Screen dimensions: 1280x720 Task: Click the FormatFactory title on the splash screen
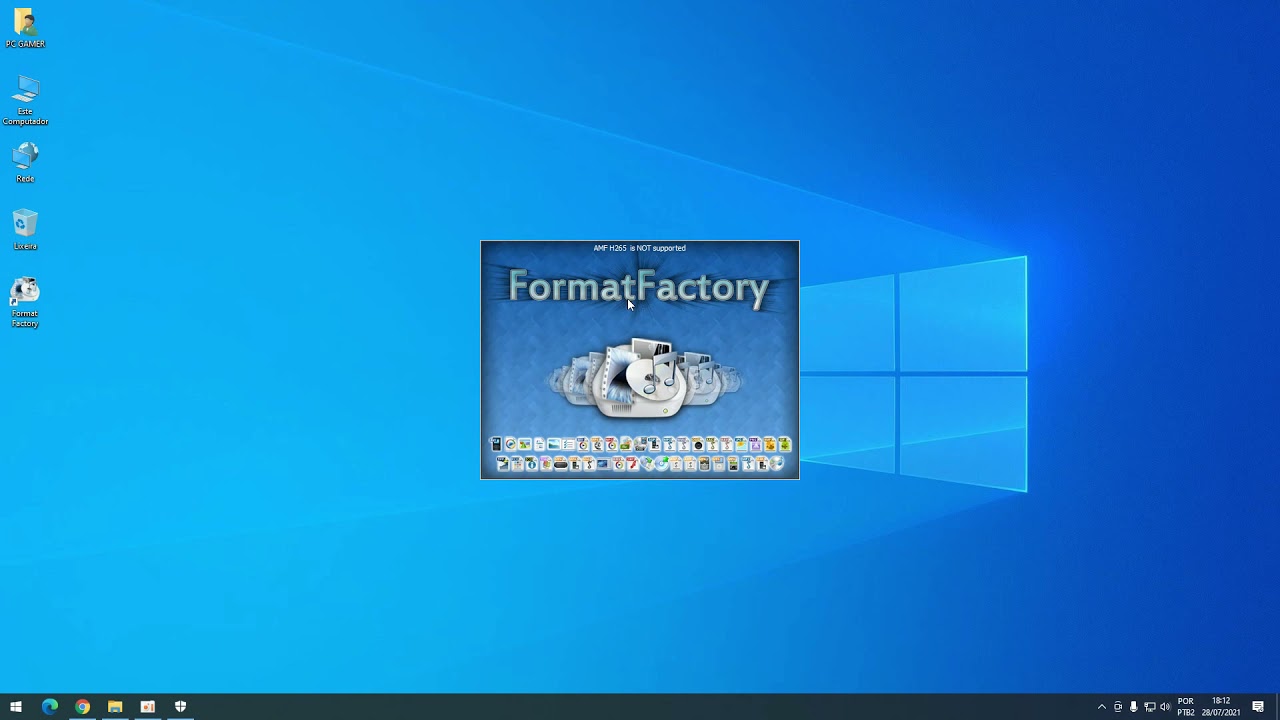pos(639,287)
